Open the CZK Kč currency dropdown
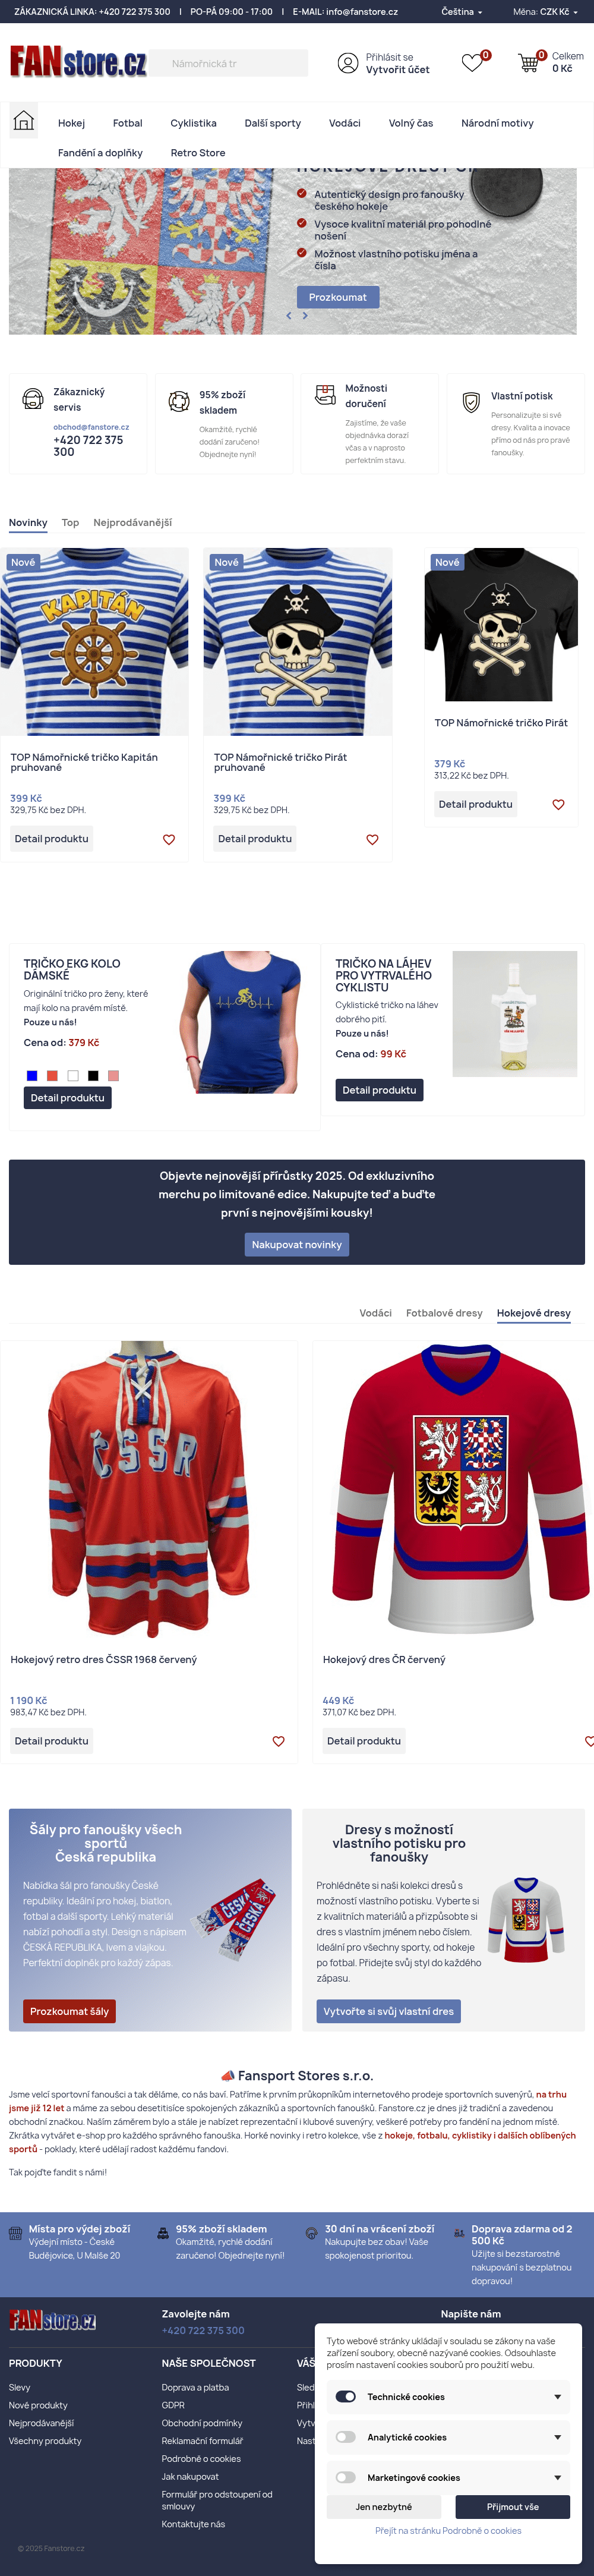594x2576 pixels. point(545,12)
